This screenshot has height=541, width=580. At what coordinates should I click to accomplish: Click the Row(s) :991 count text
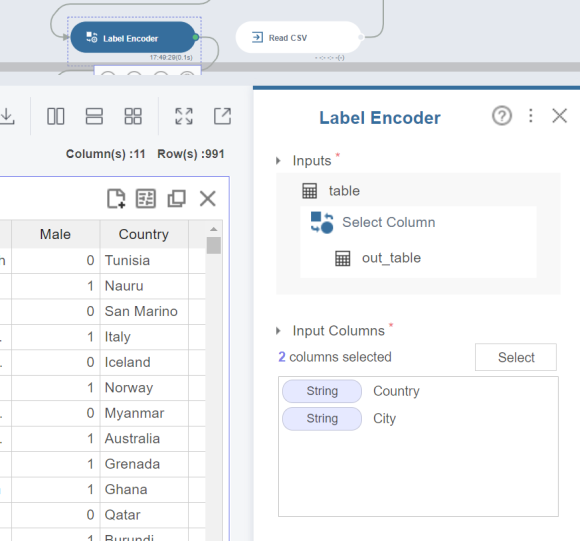click(x=191, y=154)
